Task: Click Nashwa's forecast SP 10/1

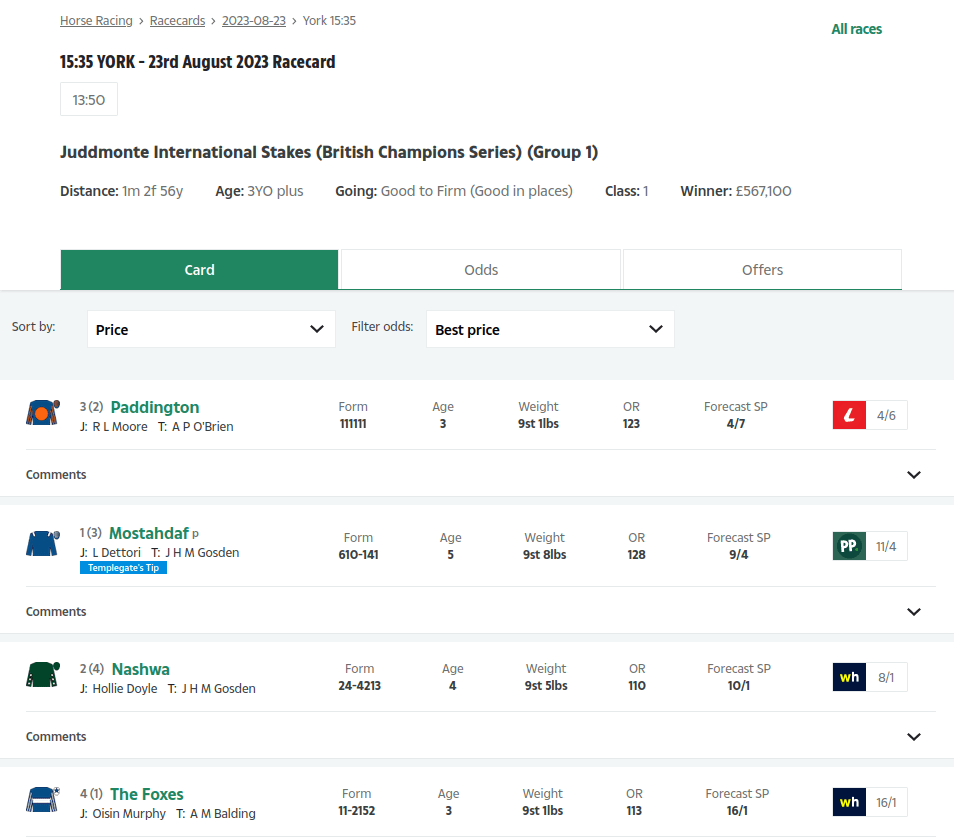Action: coord(739,685)
